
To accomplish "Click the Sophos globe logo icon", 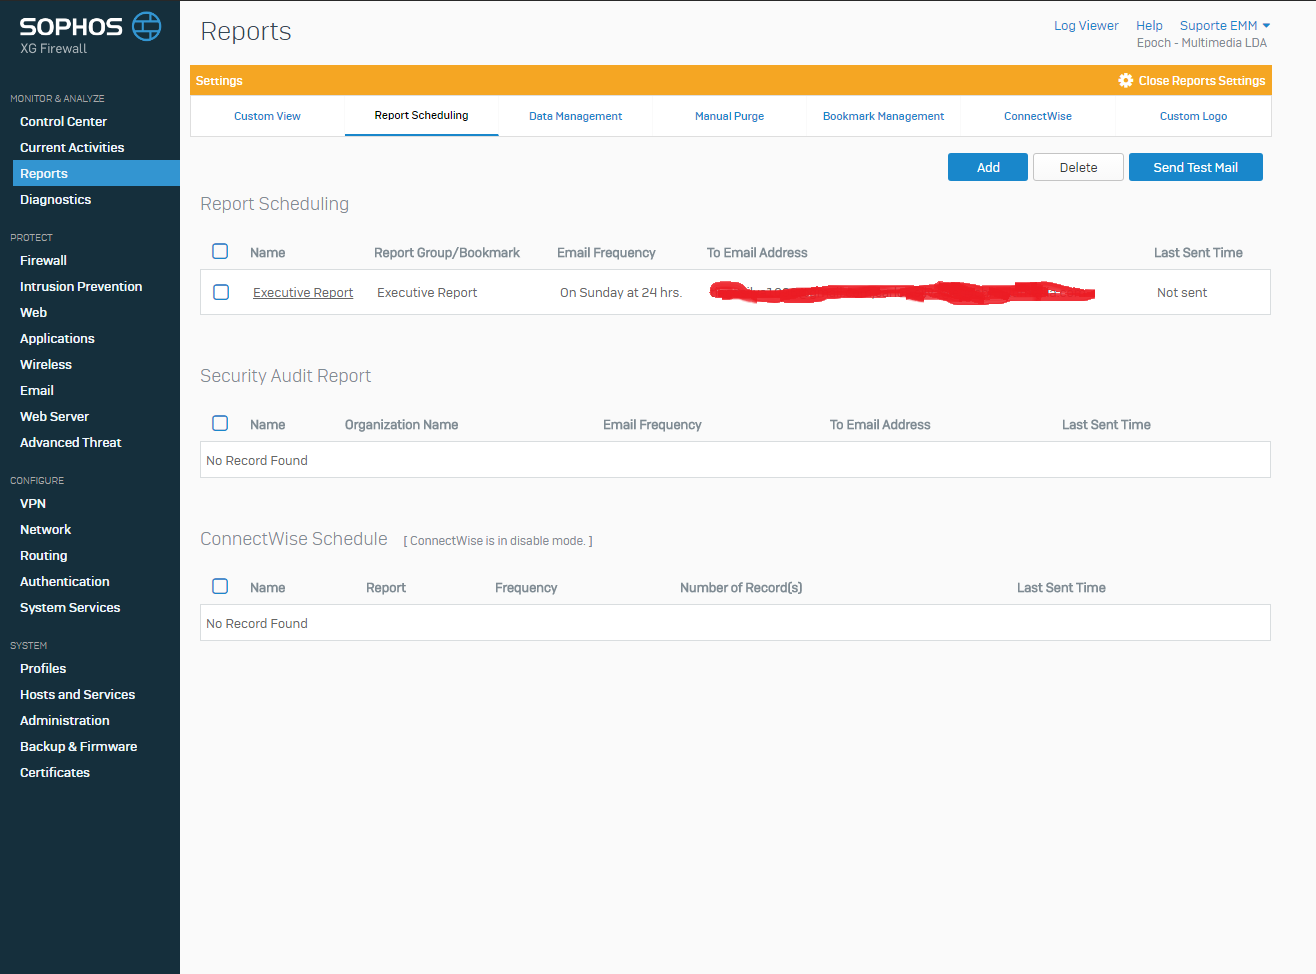I will click(147, 26).
